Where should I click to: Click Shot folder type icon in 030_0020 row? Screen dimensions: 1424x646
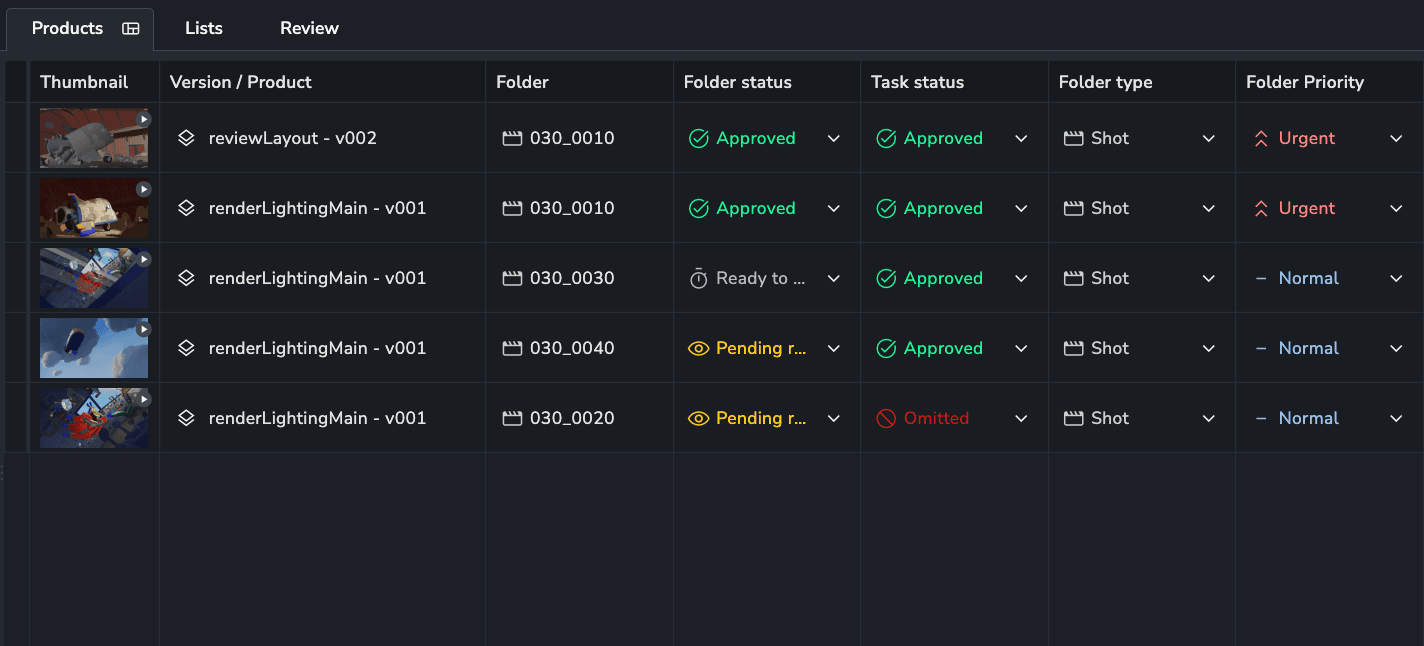1074,418
